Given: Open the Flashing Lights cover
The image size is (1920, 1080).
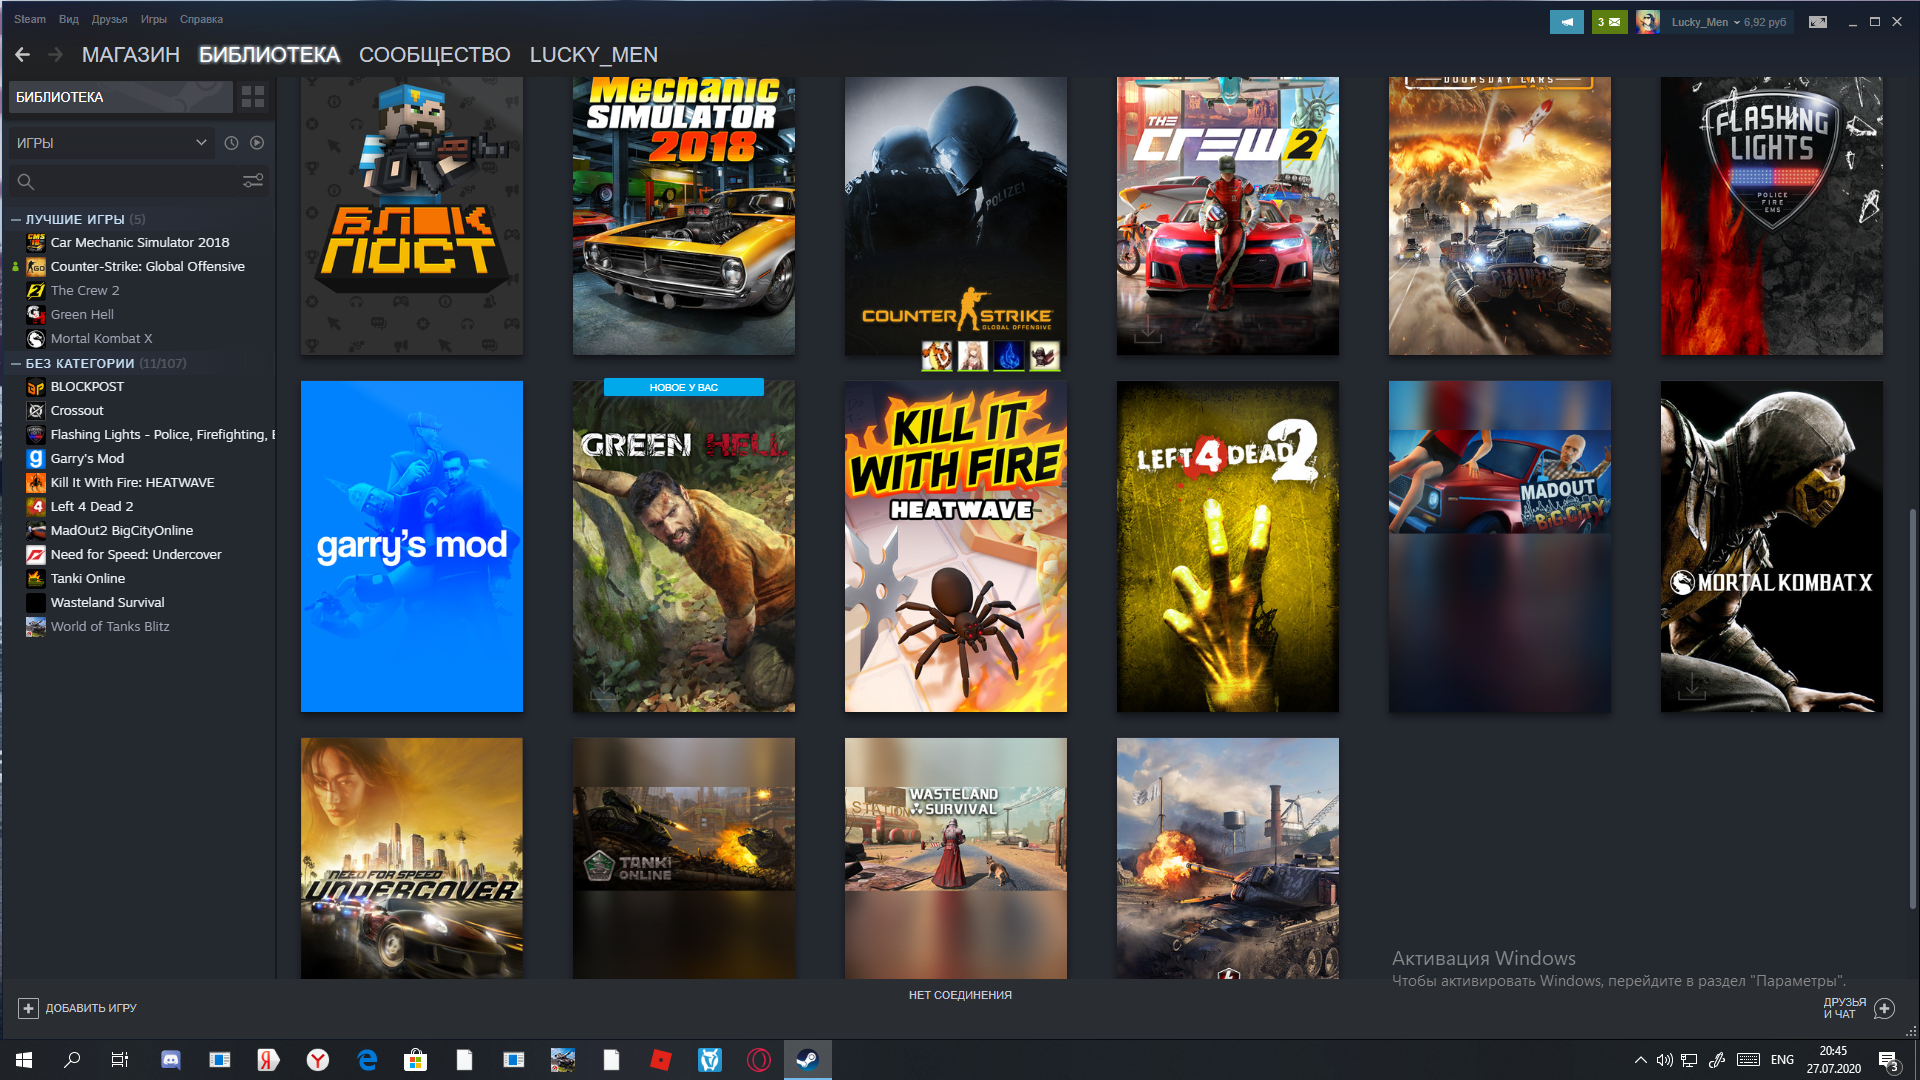Looking at the screenshot, I should pos(1772,216).
